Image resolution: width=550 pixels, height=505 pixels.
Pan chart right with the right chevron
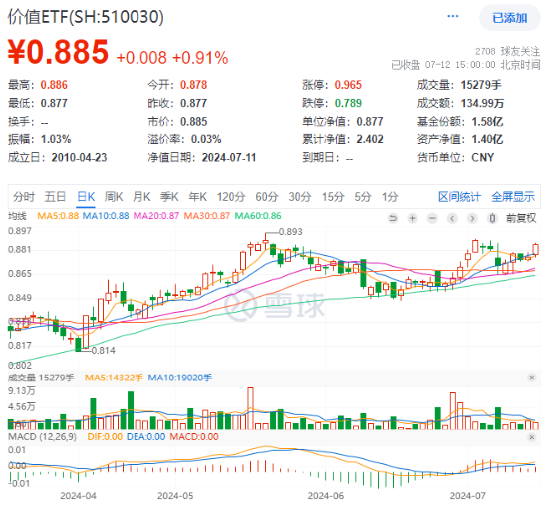472,218
